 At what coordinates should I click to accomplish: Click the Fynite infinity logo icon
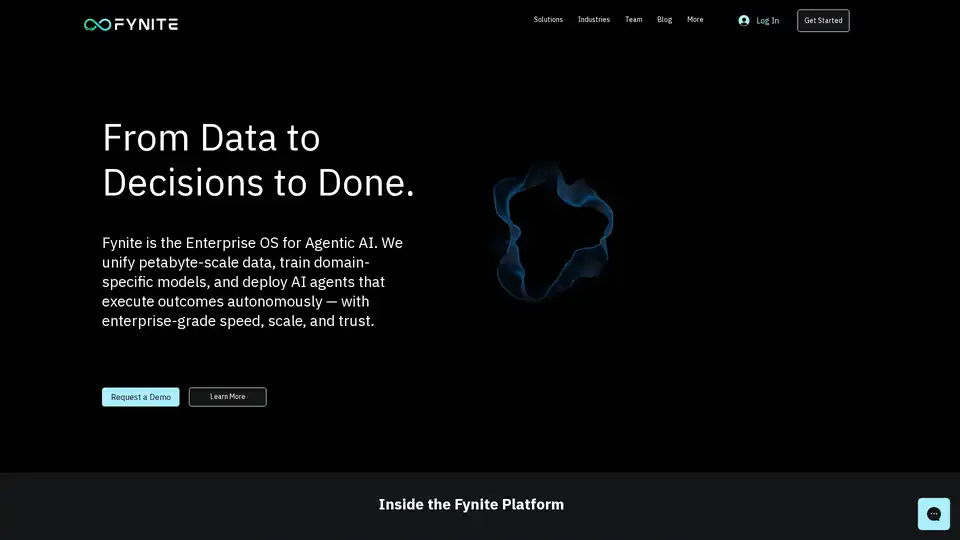point(97,24)
